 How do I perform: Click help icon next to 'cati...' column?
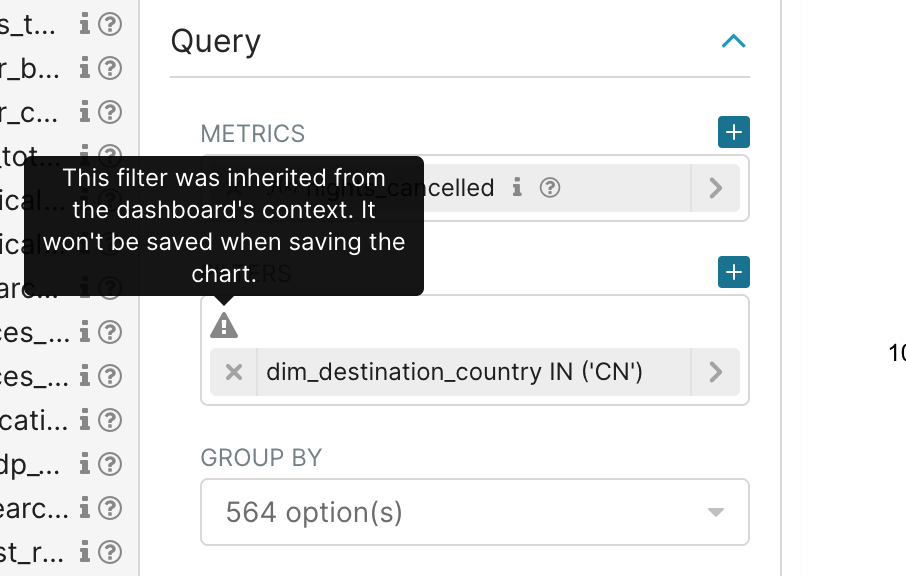coord(110,420)
